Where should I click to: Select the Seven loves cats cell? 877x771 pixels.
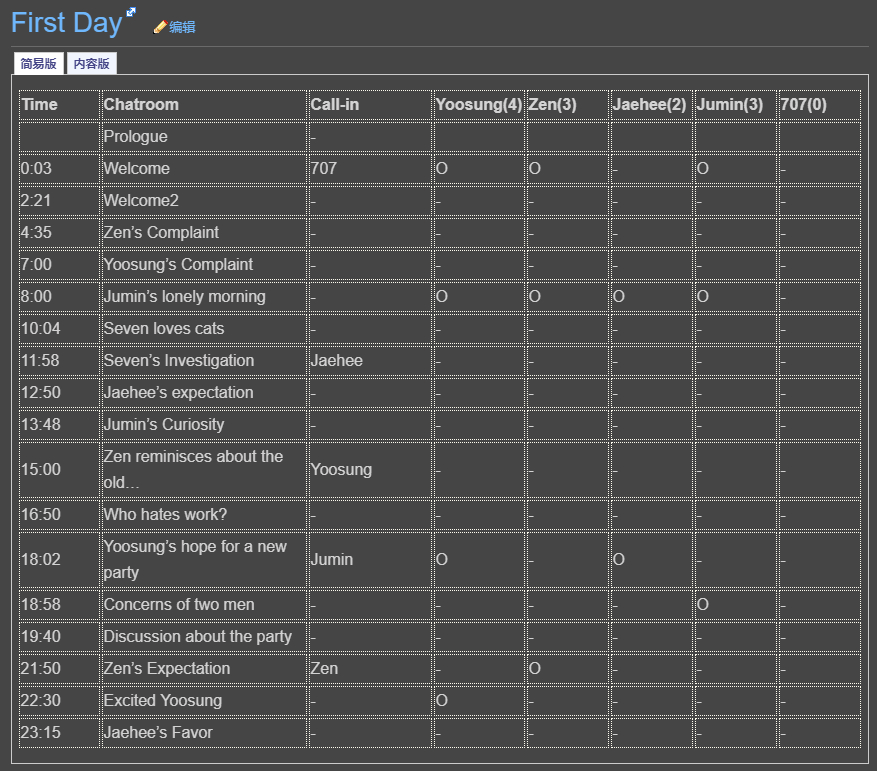click(205, 328)
